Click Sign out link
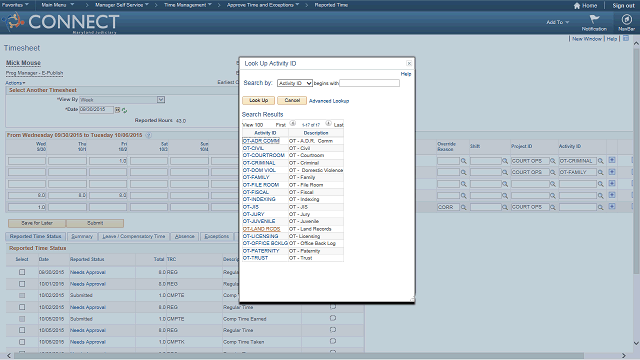This screenshot has width=640, height=360. (x=623, y=6)
